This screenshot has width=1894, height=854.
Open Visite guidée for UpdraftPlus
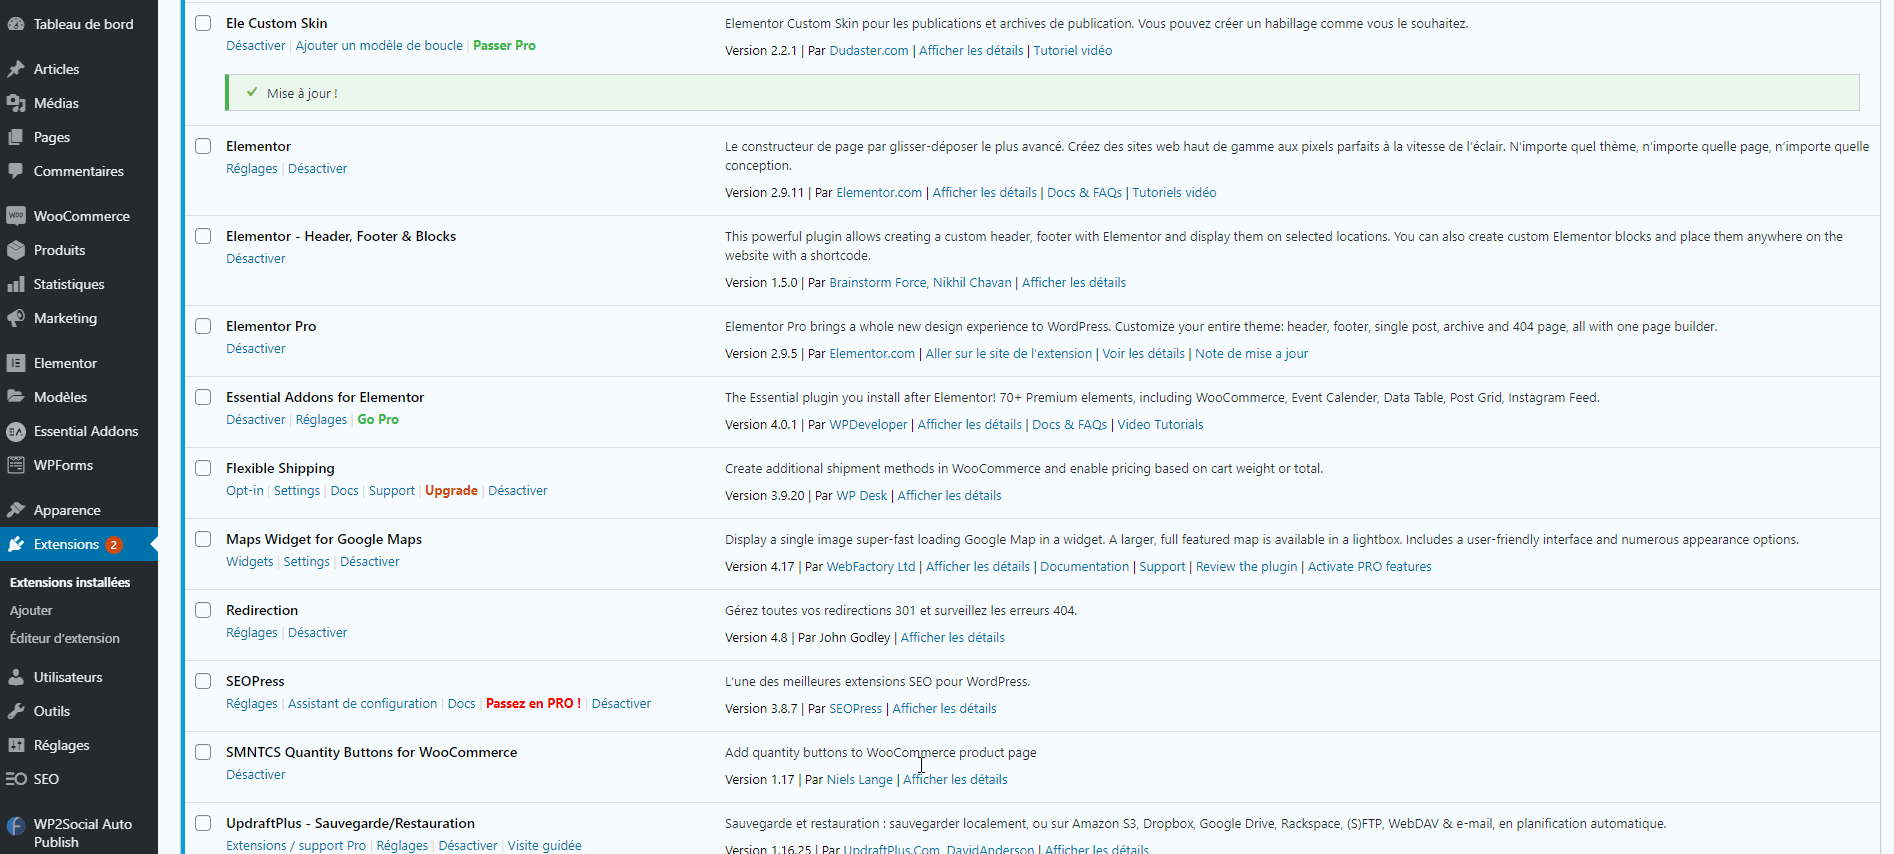click(x=545, y=846)
